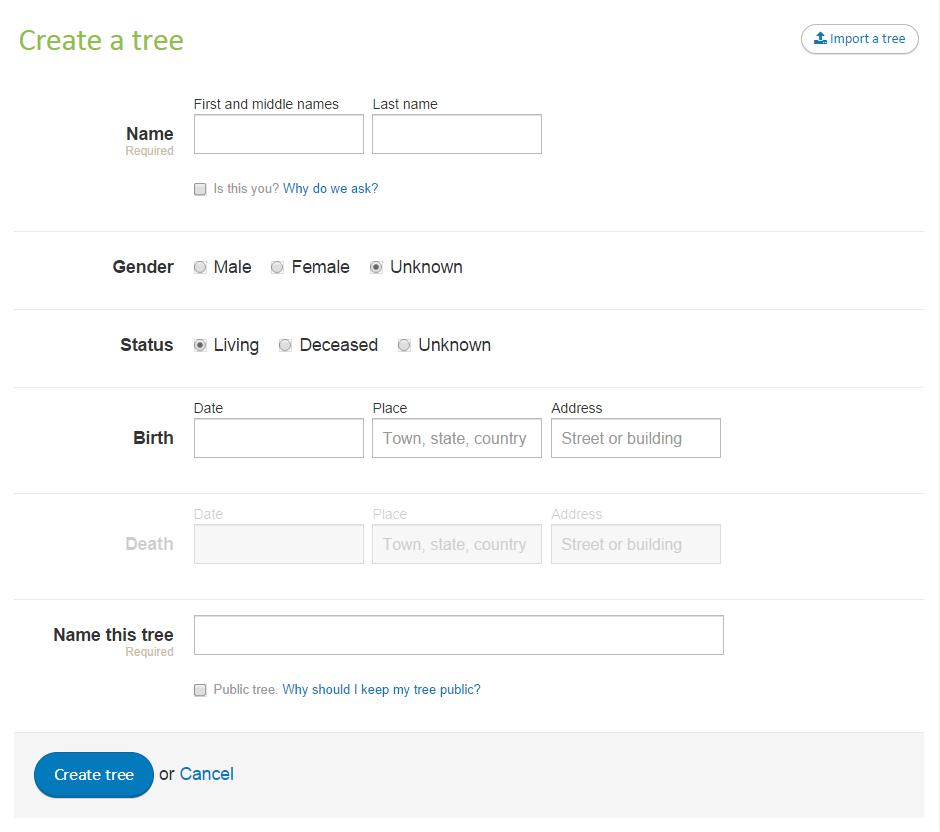Click the Import a tree upload icon
940x832 pixels.
click(x=820, y=38)
